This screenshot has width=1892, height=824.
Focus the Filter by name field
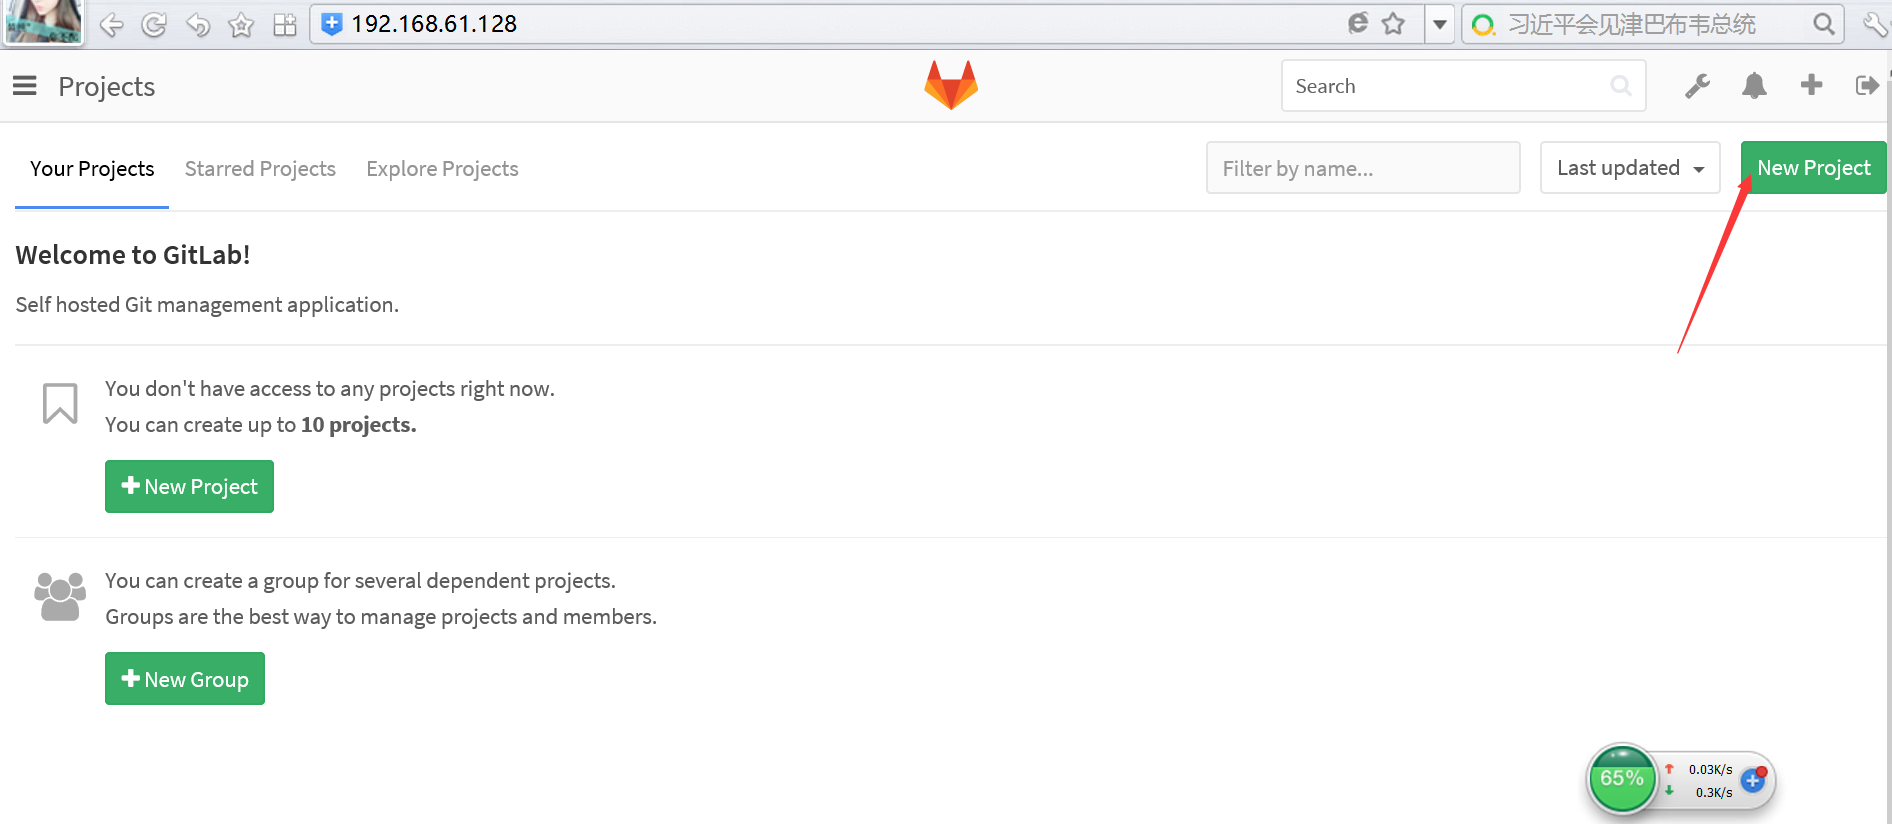(1362, 168)
